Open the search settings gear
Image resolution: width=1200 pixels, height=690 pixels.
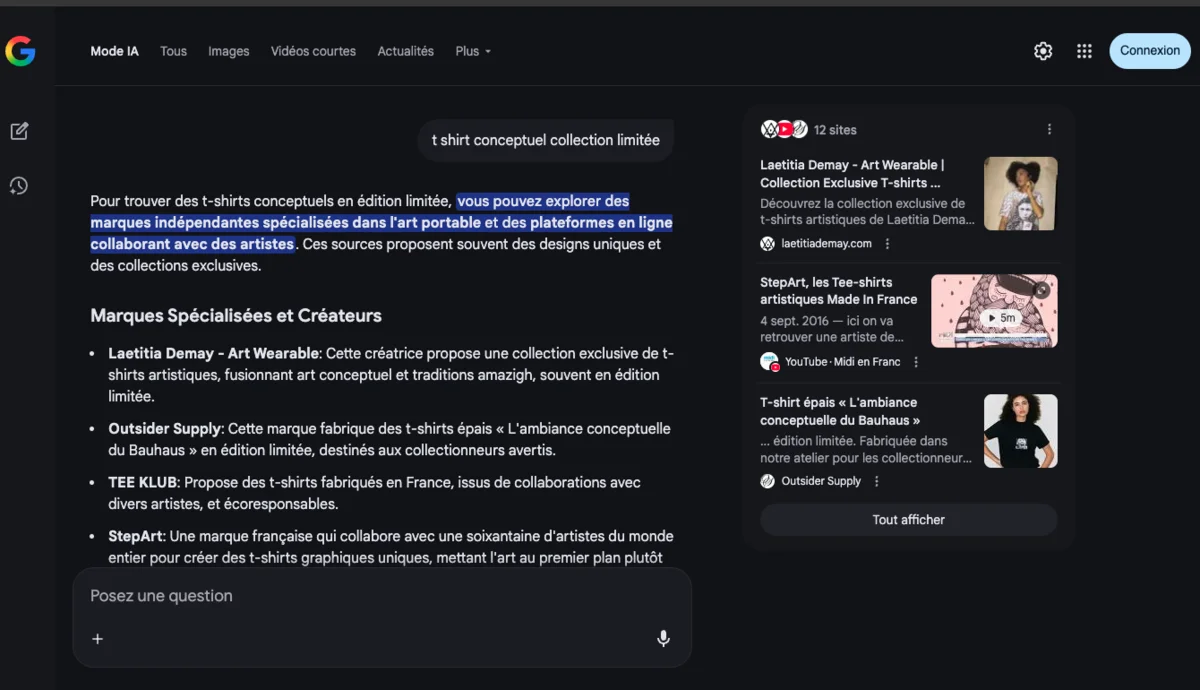1042,50
